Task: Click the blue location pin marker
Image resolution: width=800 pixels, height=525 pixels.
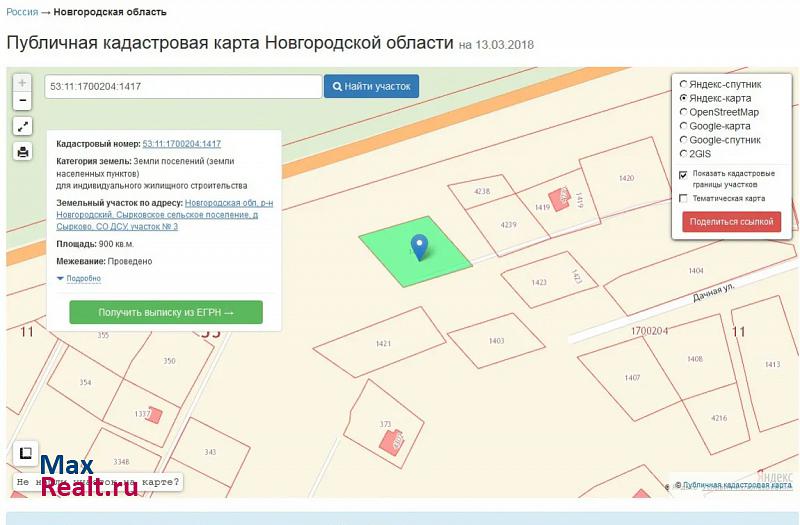Action: pos(420,245)
